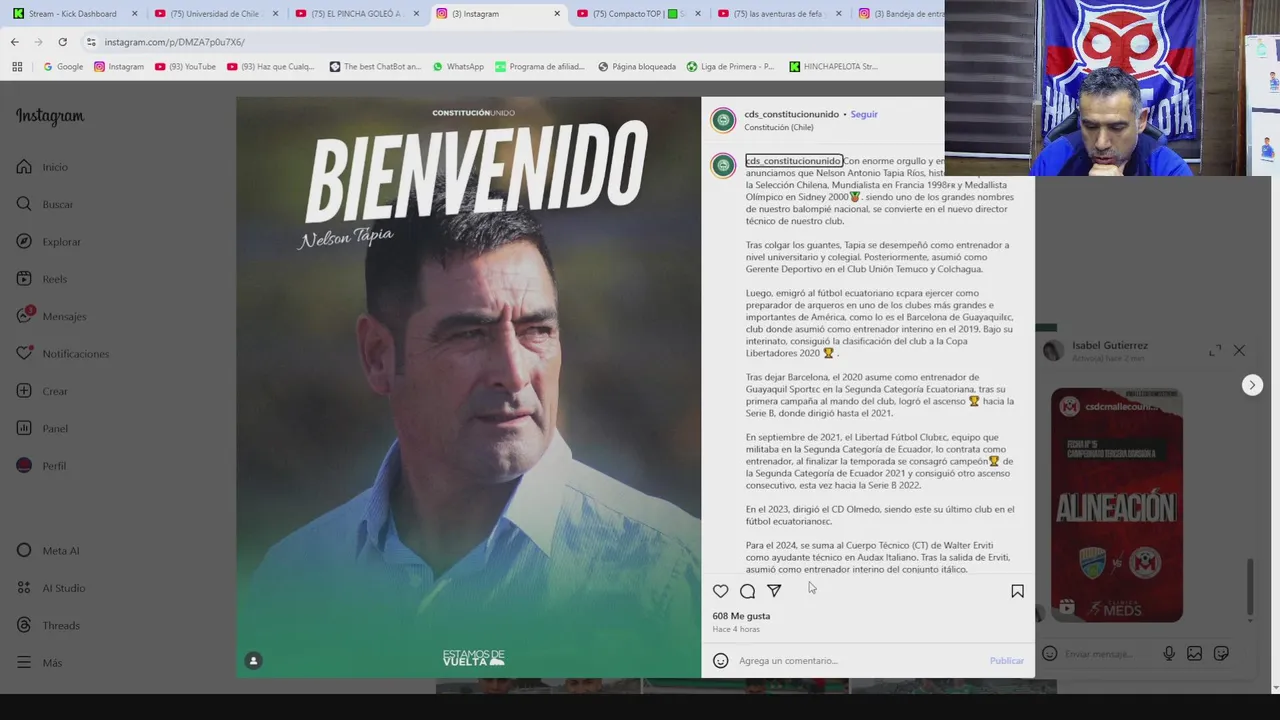
Task: Go back with browser back arrow
Action: point(14,42)
